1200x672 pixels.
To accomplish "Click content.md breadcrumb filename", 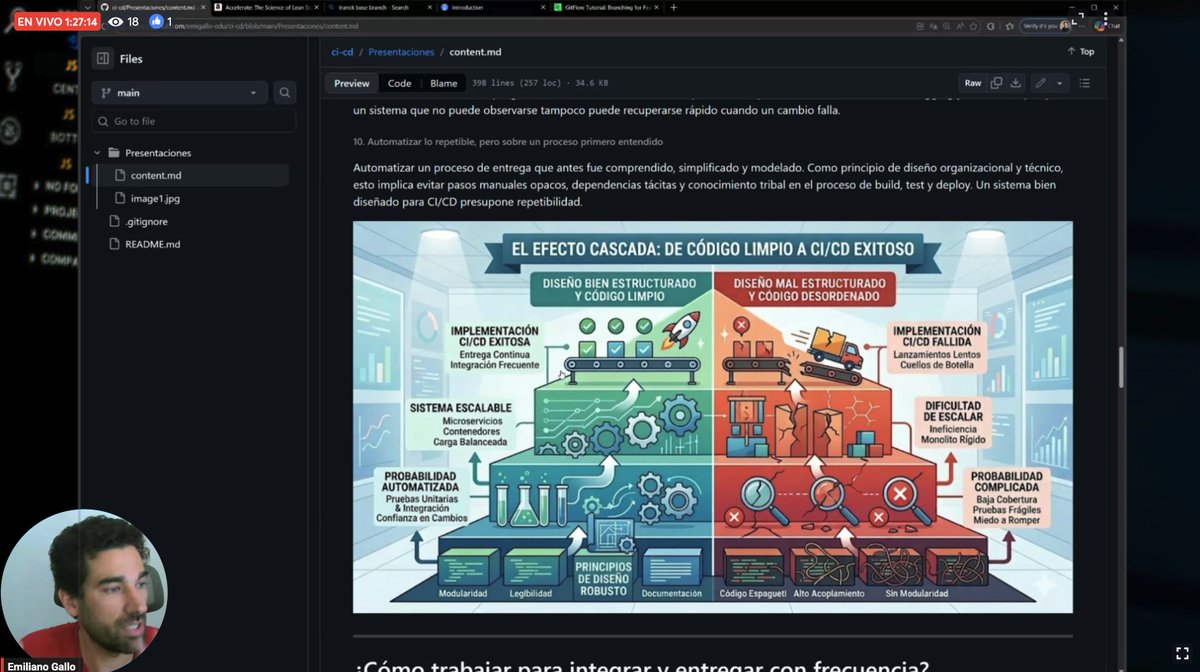I will pos(477,52).
